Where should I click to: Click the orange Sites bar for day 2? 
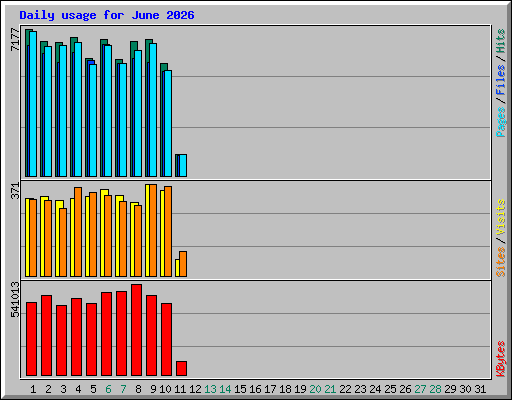48,238
